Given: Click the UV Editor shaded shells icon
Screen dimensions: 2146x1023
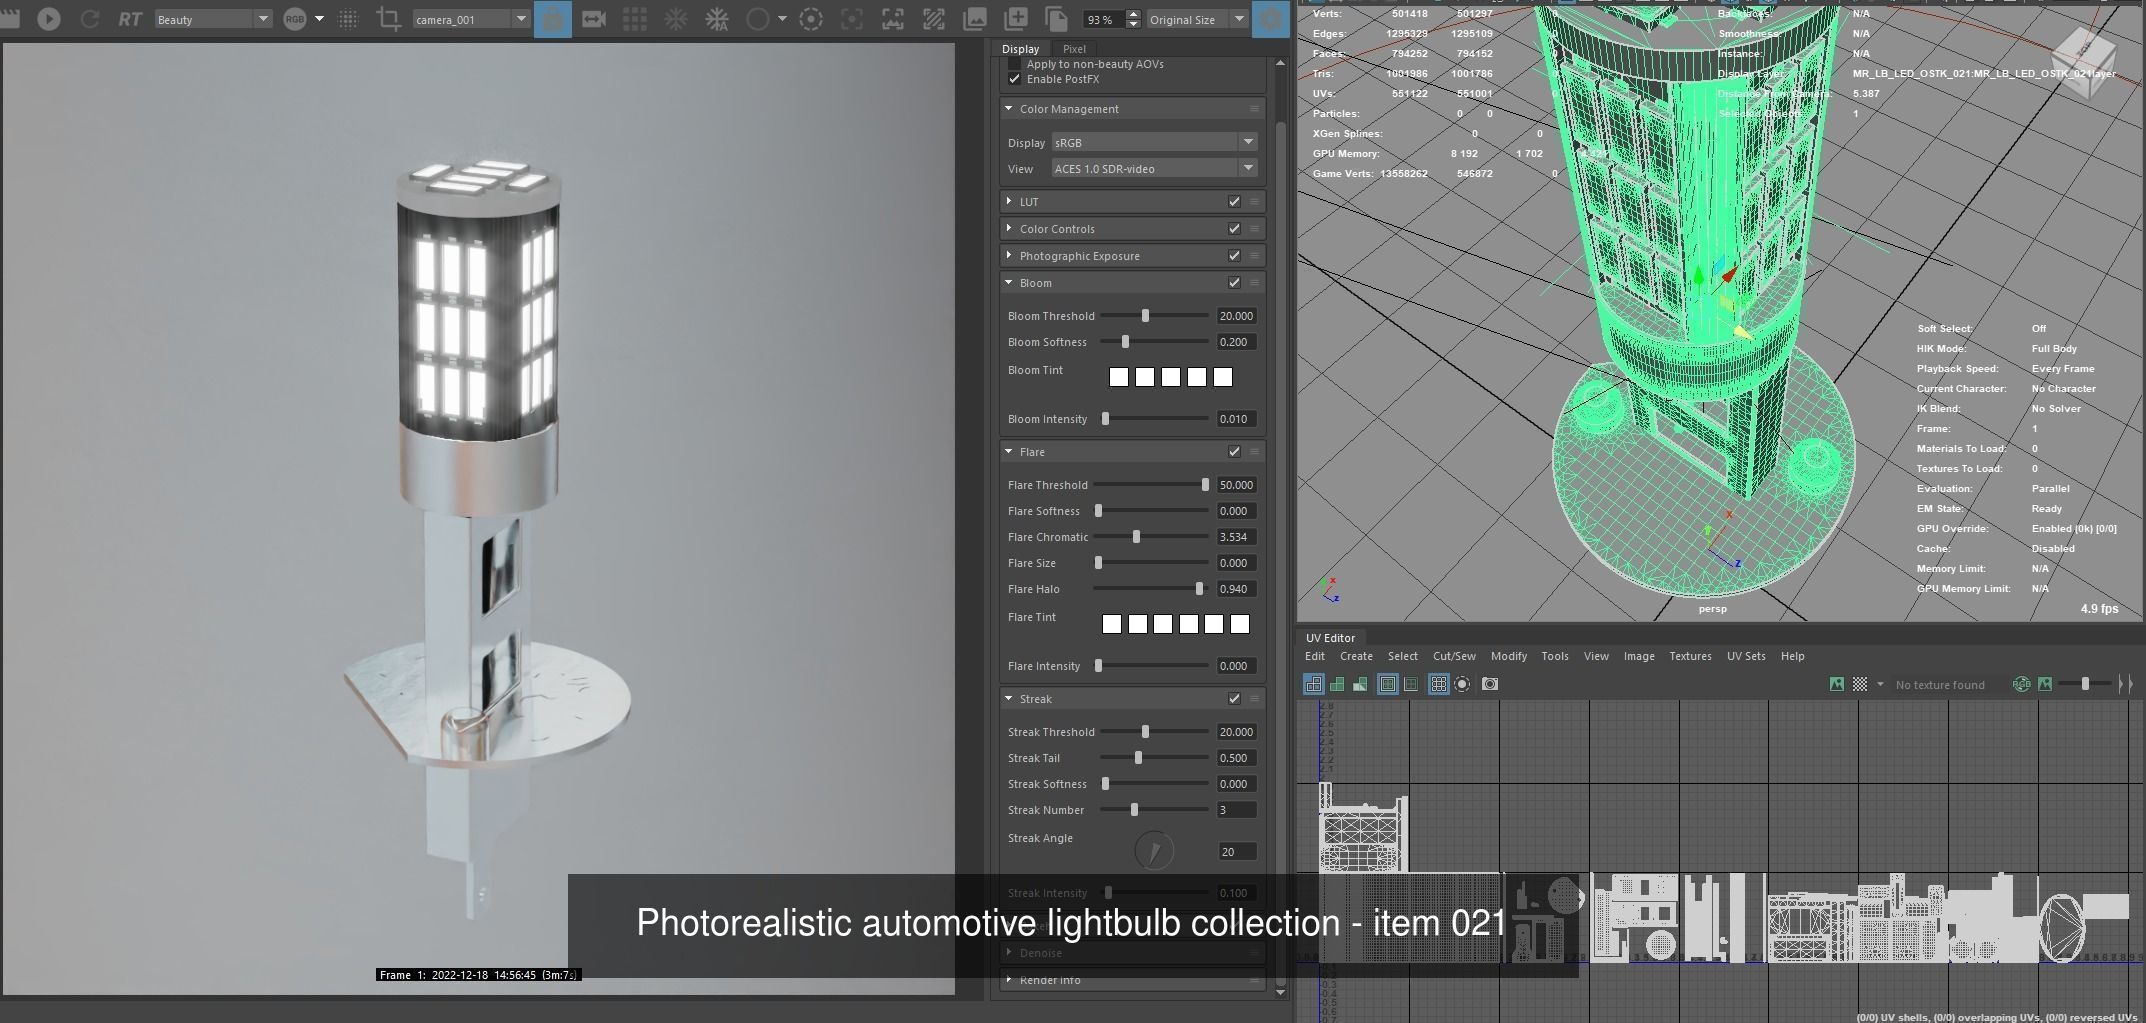Looking at the screenshot, I should coord(1337,684).
